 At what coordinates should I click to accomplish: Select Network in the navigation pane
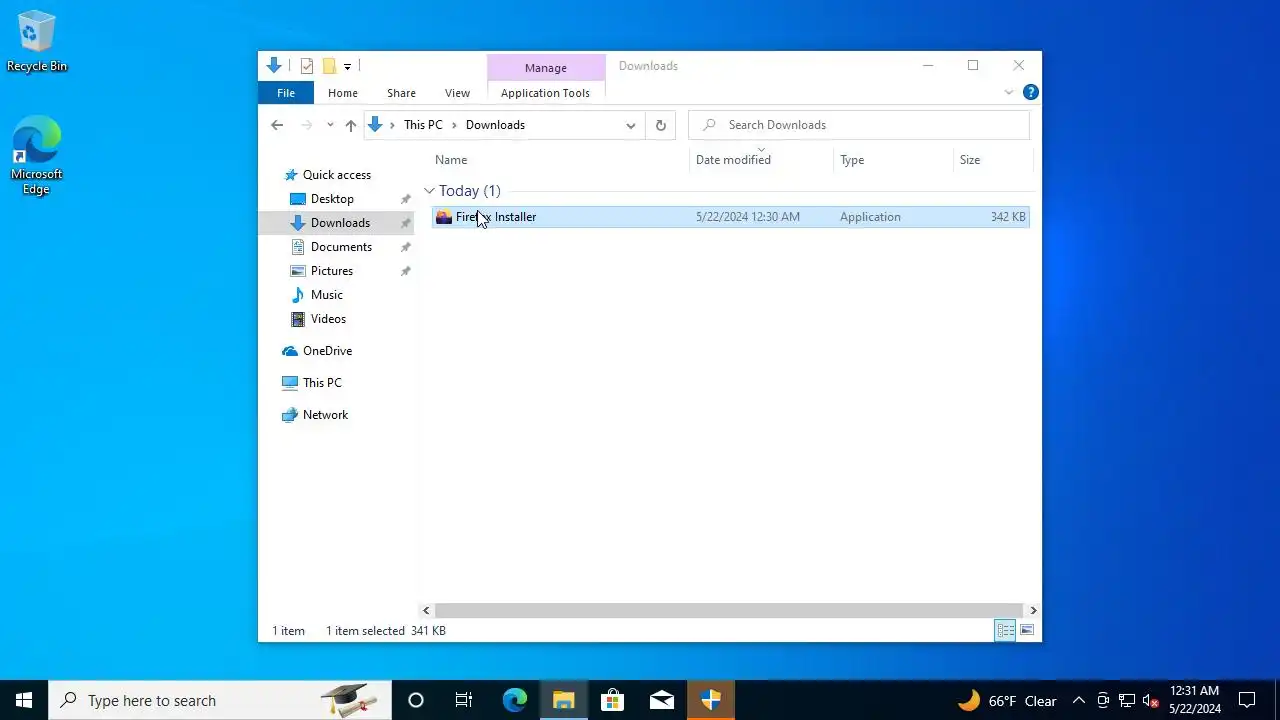325,415
